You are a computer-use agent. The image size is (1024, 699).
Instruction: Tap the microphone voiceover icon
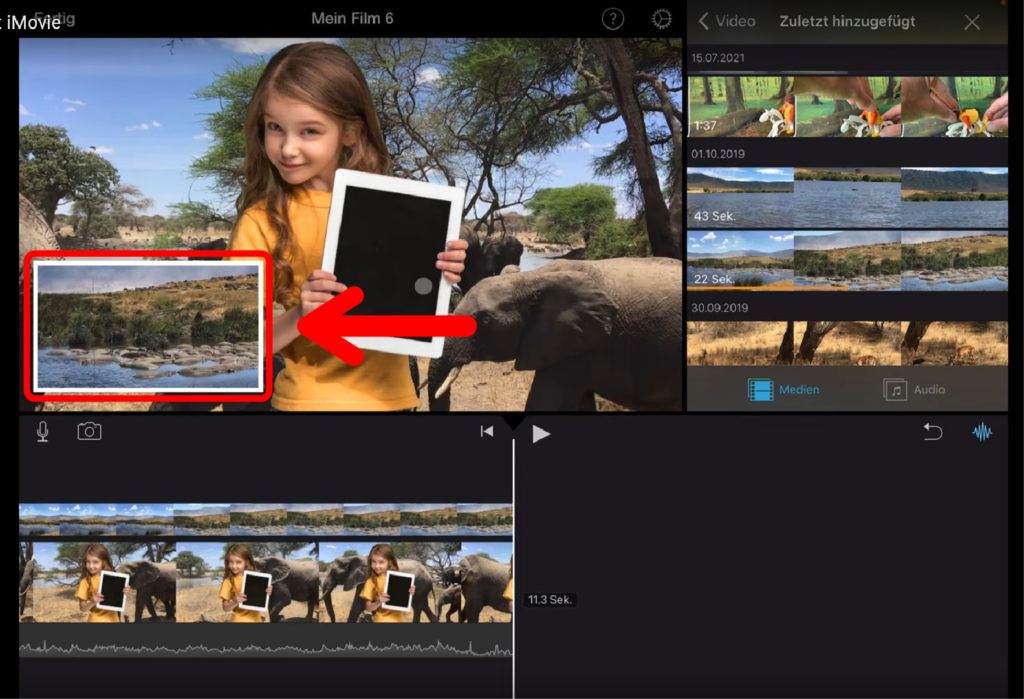pyautogui.click(x=42, y=432)
